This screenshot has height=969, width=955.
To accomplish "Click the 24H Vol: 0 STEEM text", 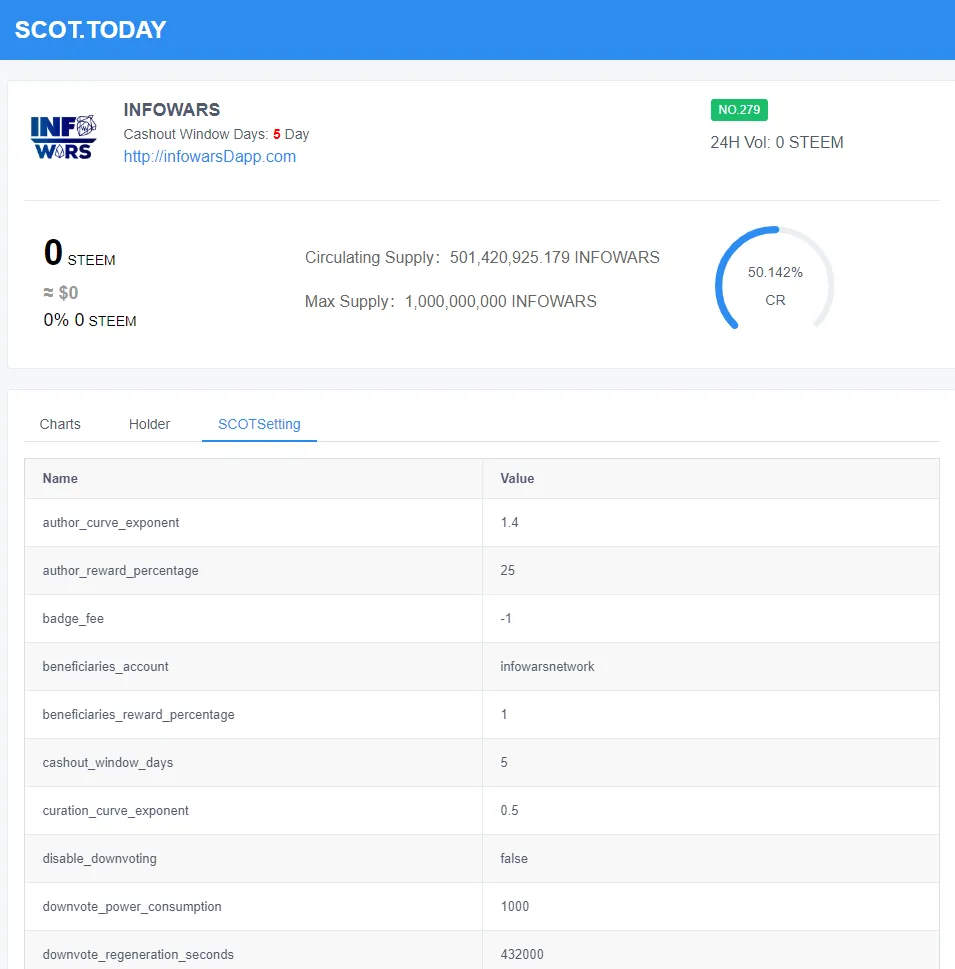I will coord(776,142).
